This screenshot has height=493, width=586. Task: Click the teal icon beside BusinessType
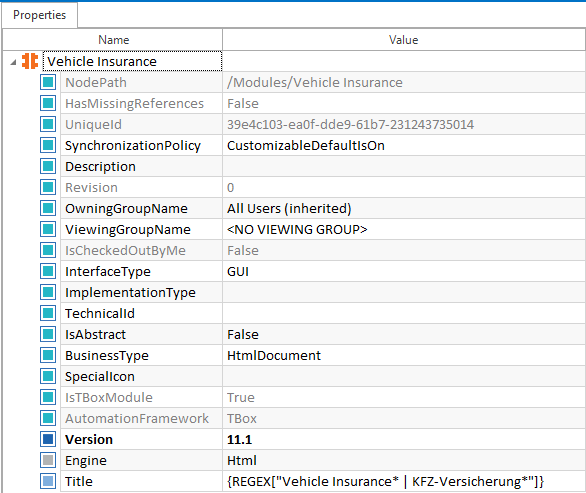coord(48,355)
